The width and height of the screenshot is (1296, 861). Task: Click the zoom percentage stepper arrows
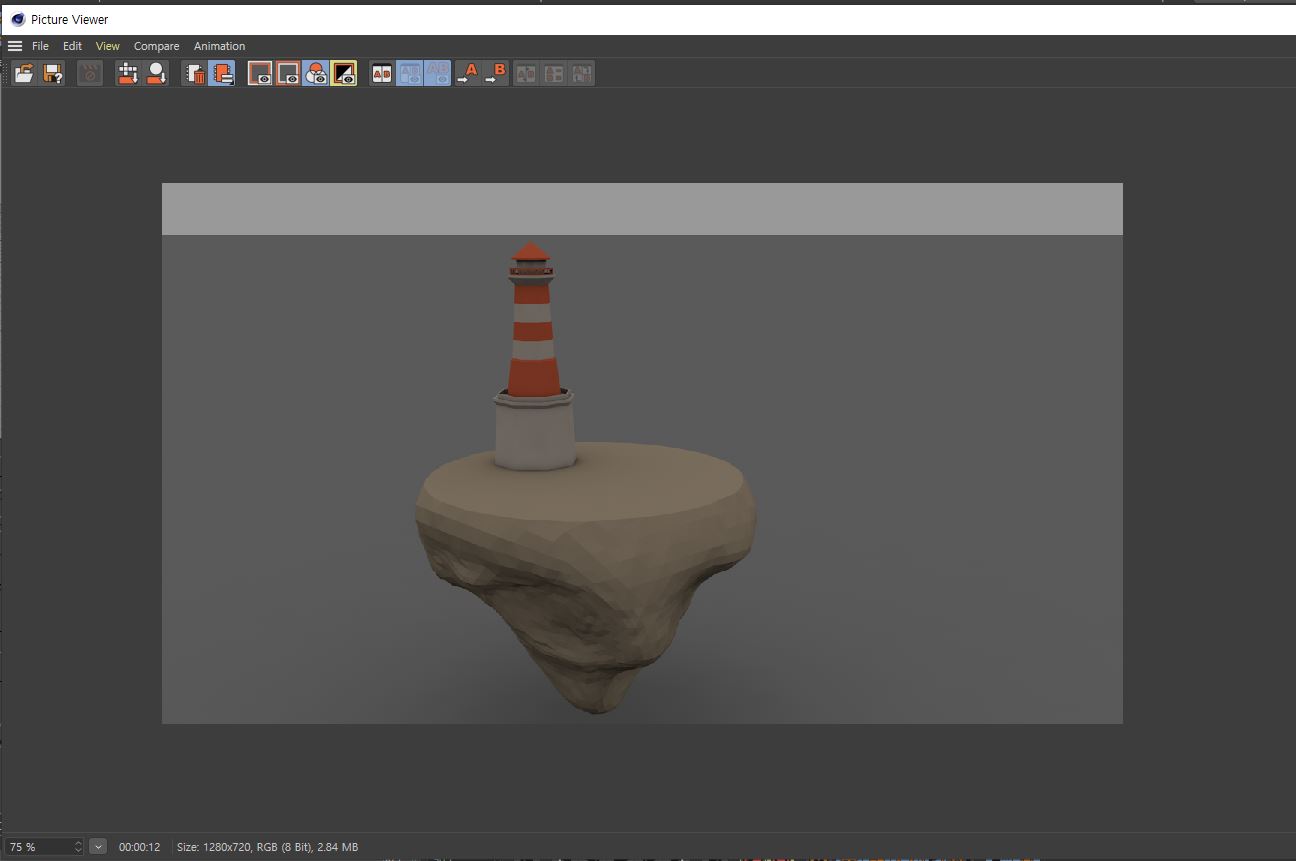click(78, 847)
